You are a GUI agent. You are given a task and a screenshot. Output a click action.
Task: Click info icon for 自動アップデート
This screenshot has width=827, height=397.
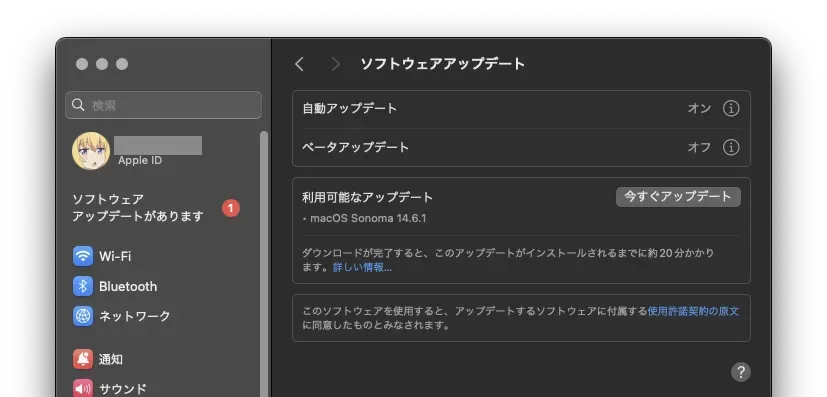pos(730,108)
